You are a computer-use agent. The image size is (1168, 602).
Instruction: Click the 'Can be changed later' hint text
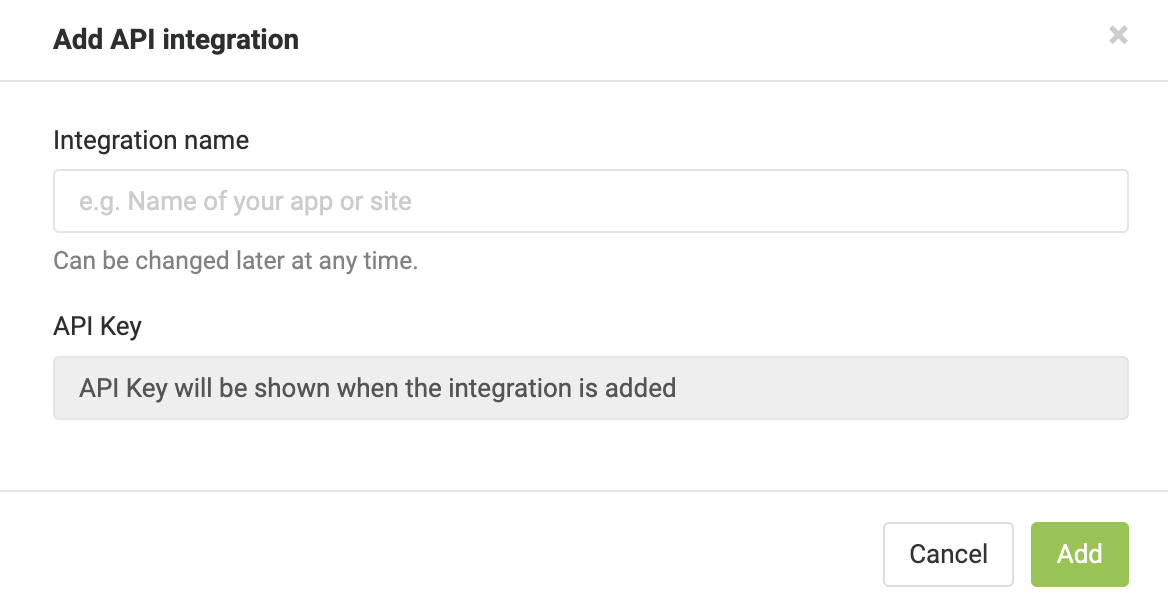point(235,261)
